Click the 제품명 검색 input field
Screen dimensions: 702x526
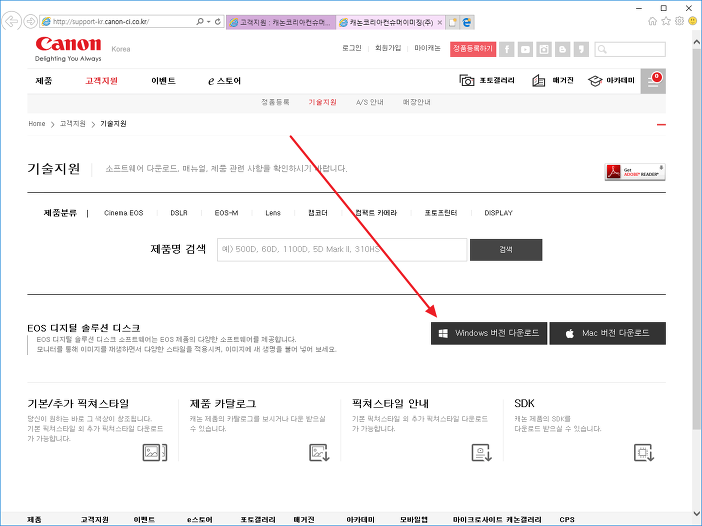coord(342,250)
